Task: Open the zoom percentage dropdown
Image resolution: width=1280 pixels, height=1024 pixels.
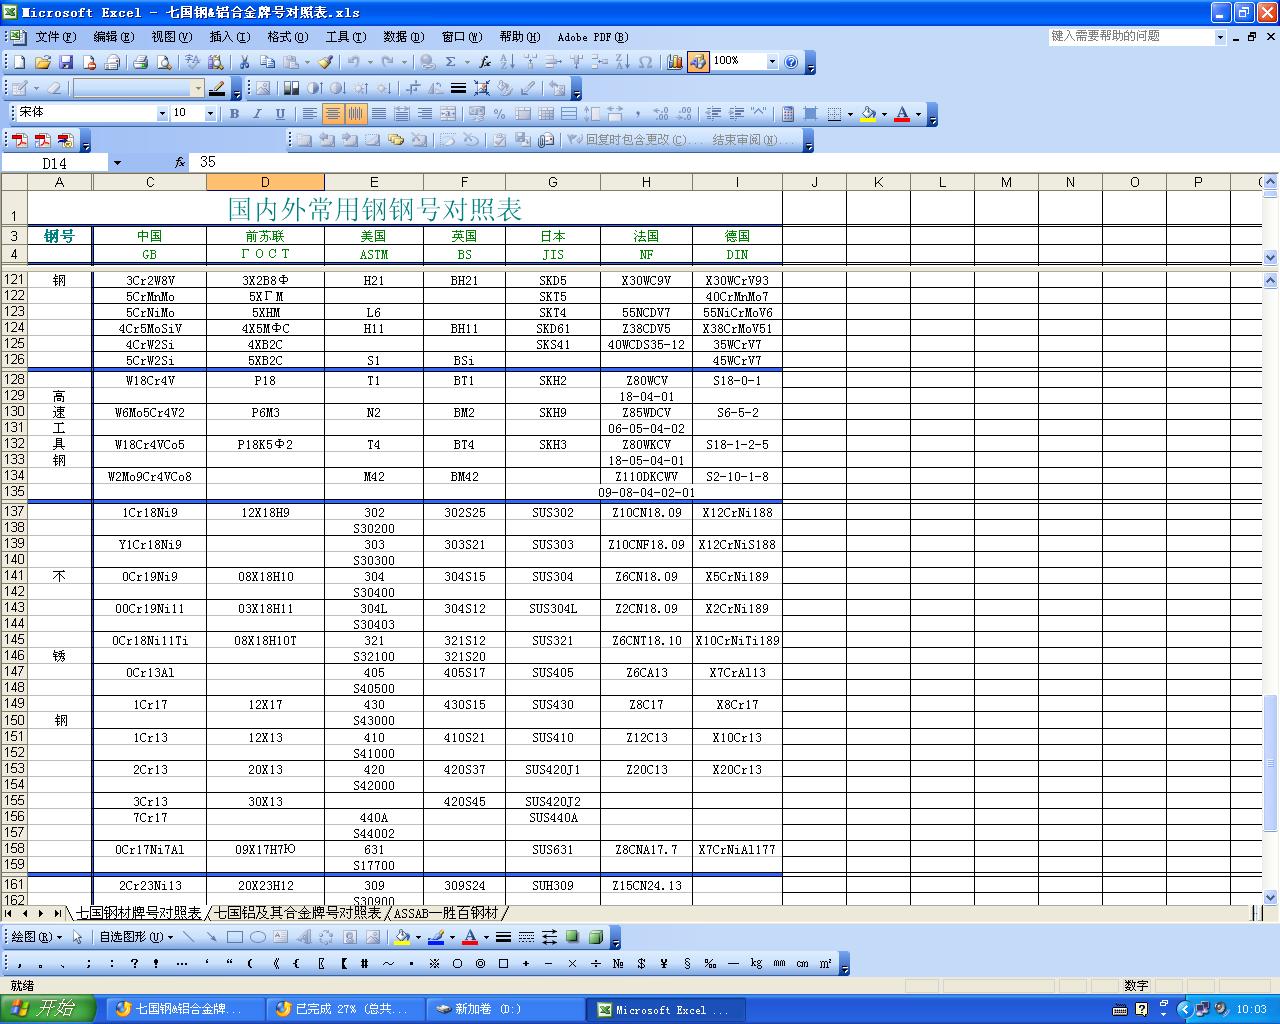Action: tap(772, 62)
